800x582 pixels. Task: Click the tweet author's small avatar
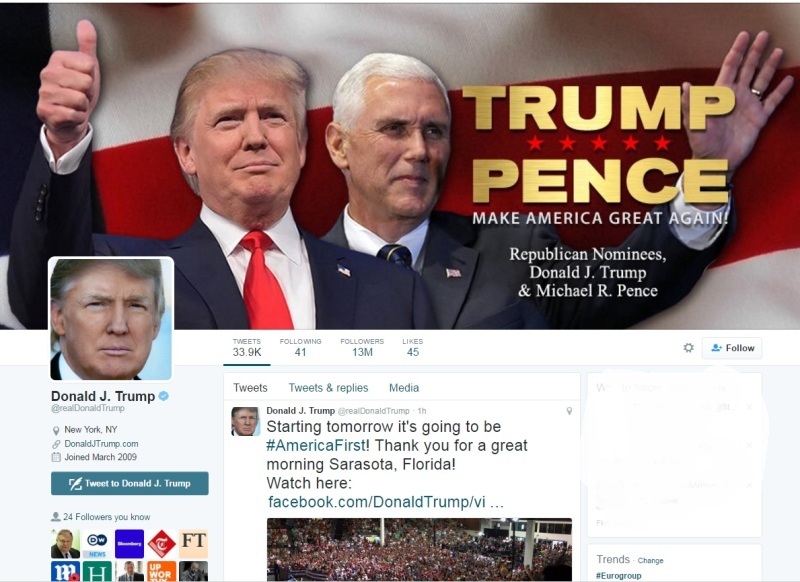point(245,421)
